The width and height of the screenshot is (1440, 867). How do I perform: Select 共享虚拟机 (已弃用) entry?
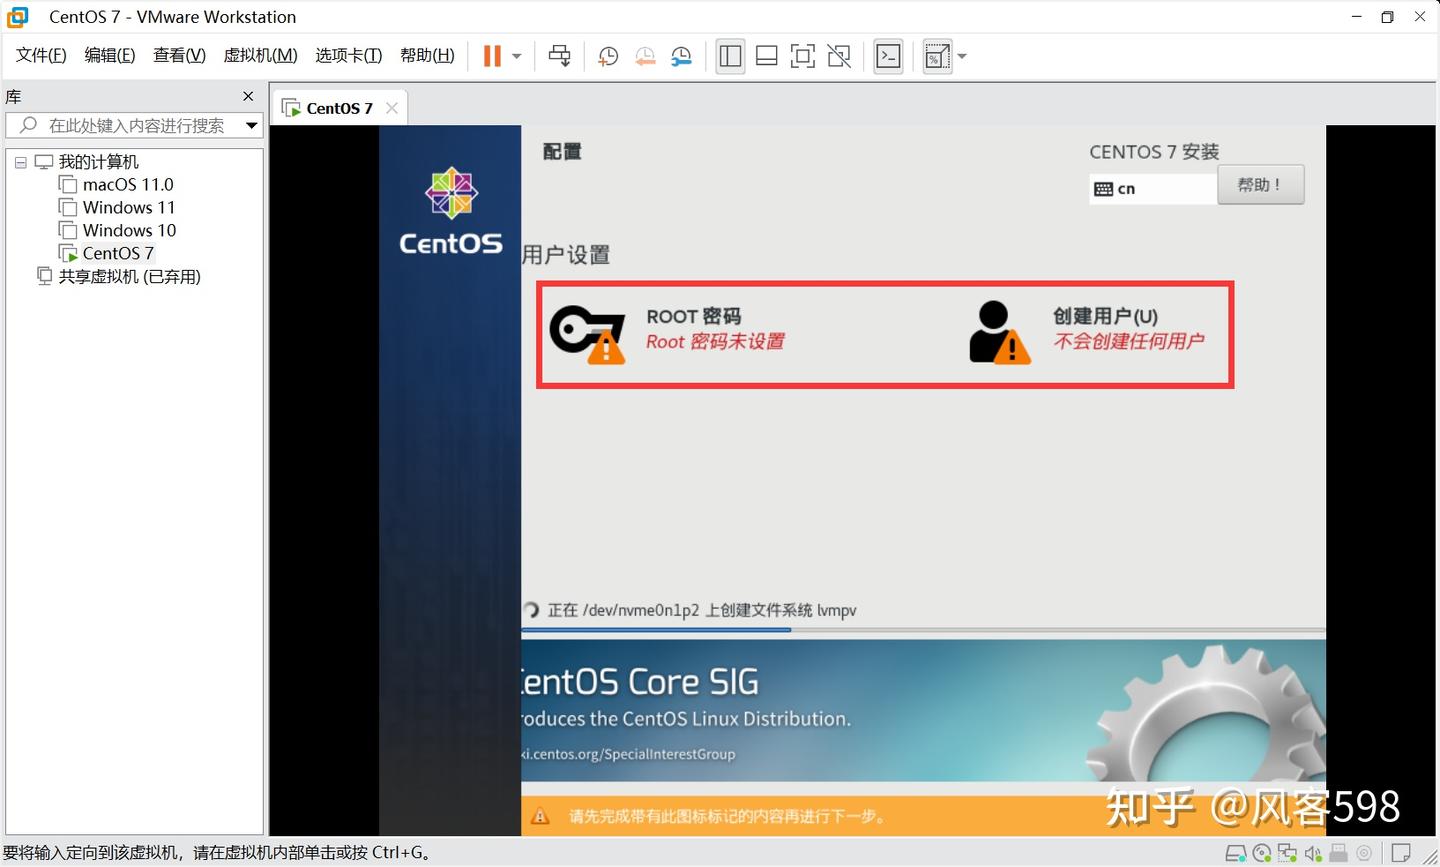129,276
